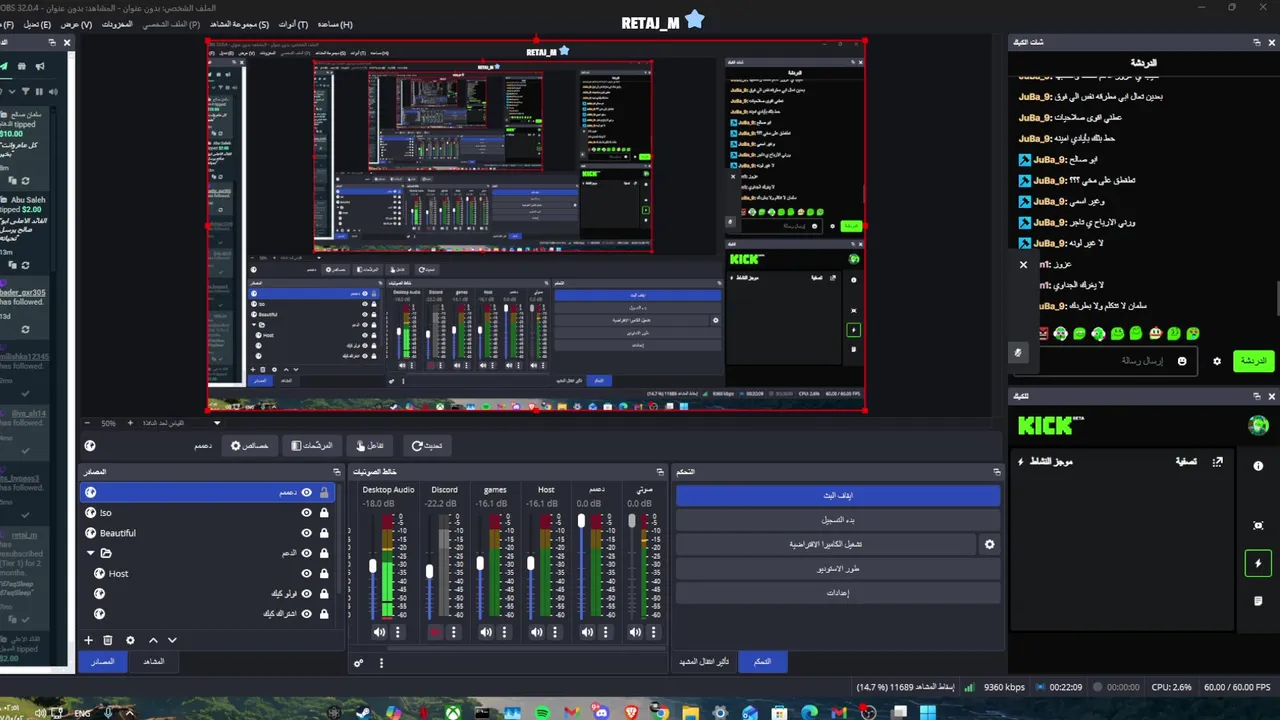
Task: Open إعدادات settings button in controls
Action: pyautogui.click(x=838, y=593)
